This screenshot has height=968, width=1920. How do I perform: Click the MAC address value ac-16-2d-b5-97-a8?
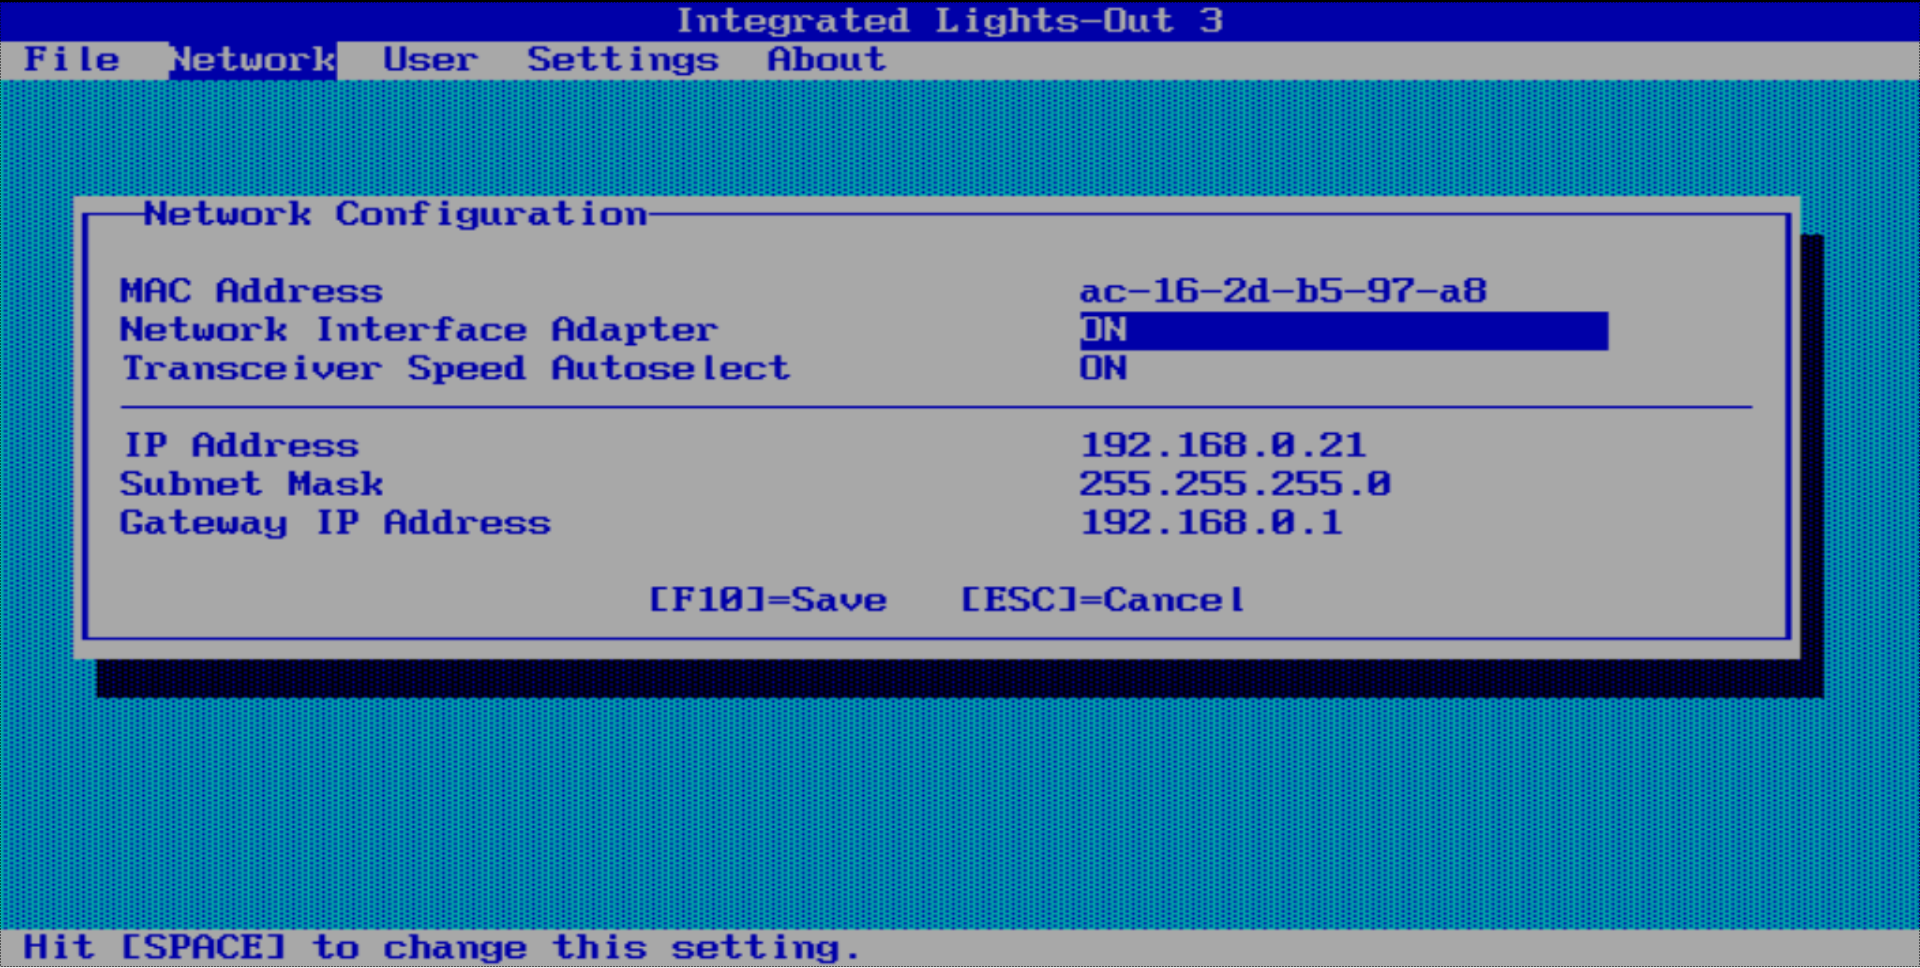(x=1283, y=291)
